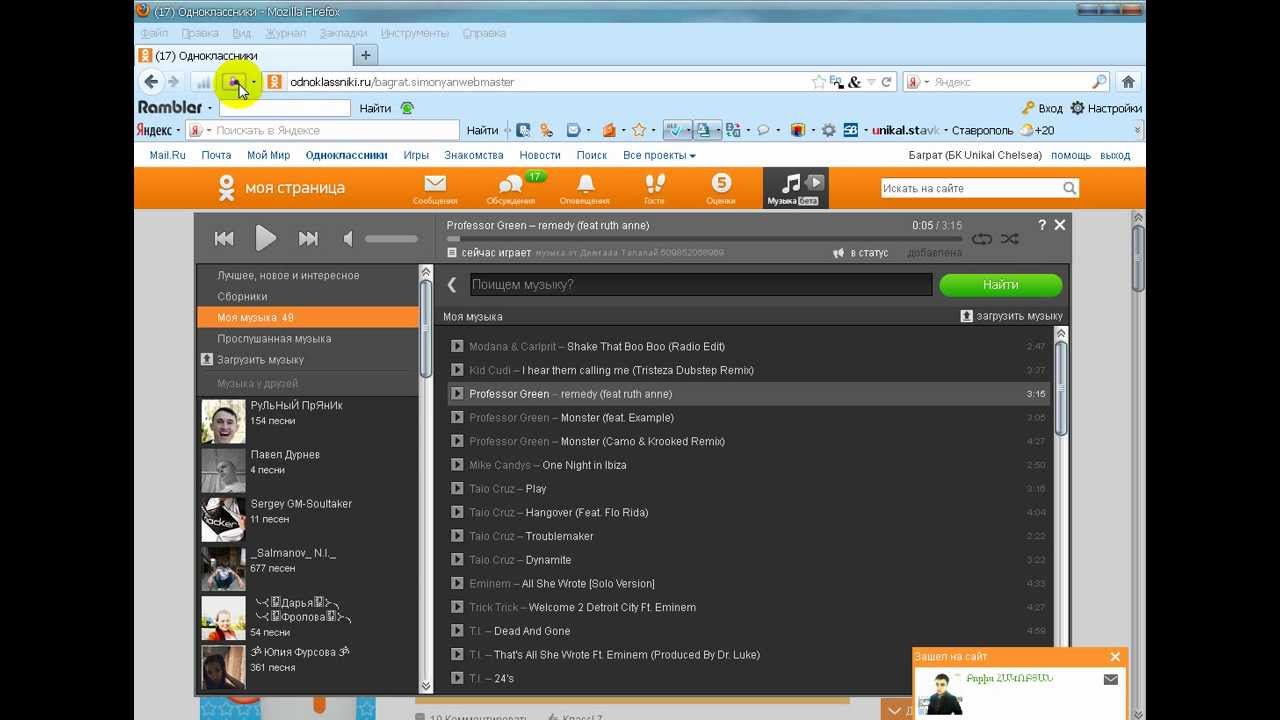
Task: Play Taio Cruz Hangover track
Action: [x=457, y=512]
